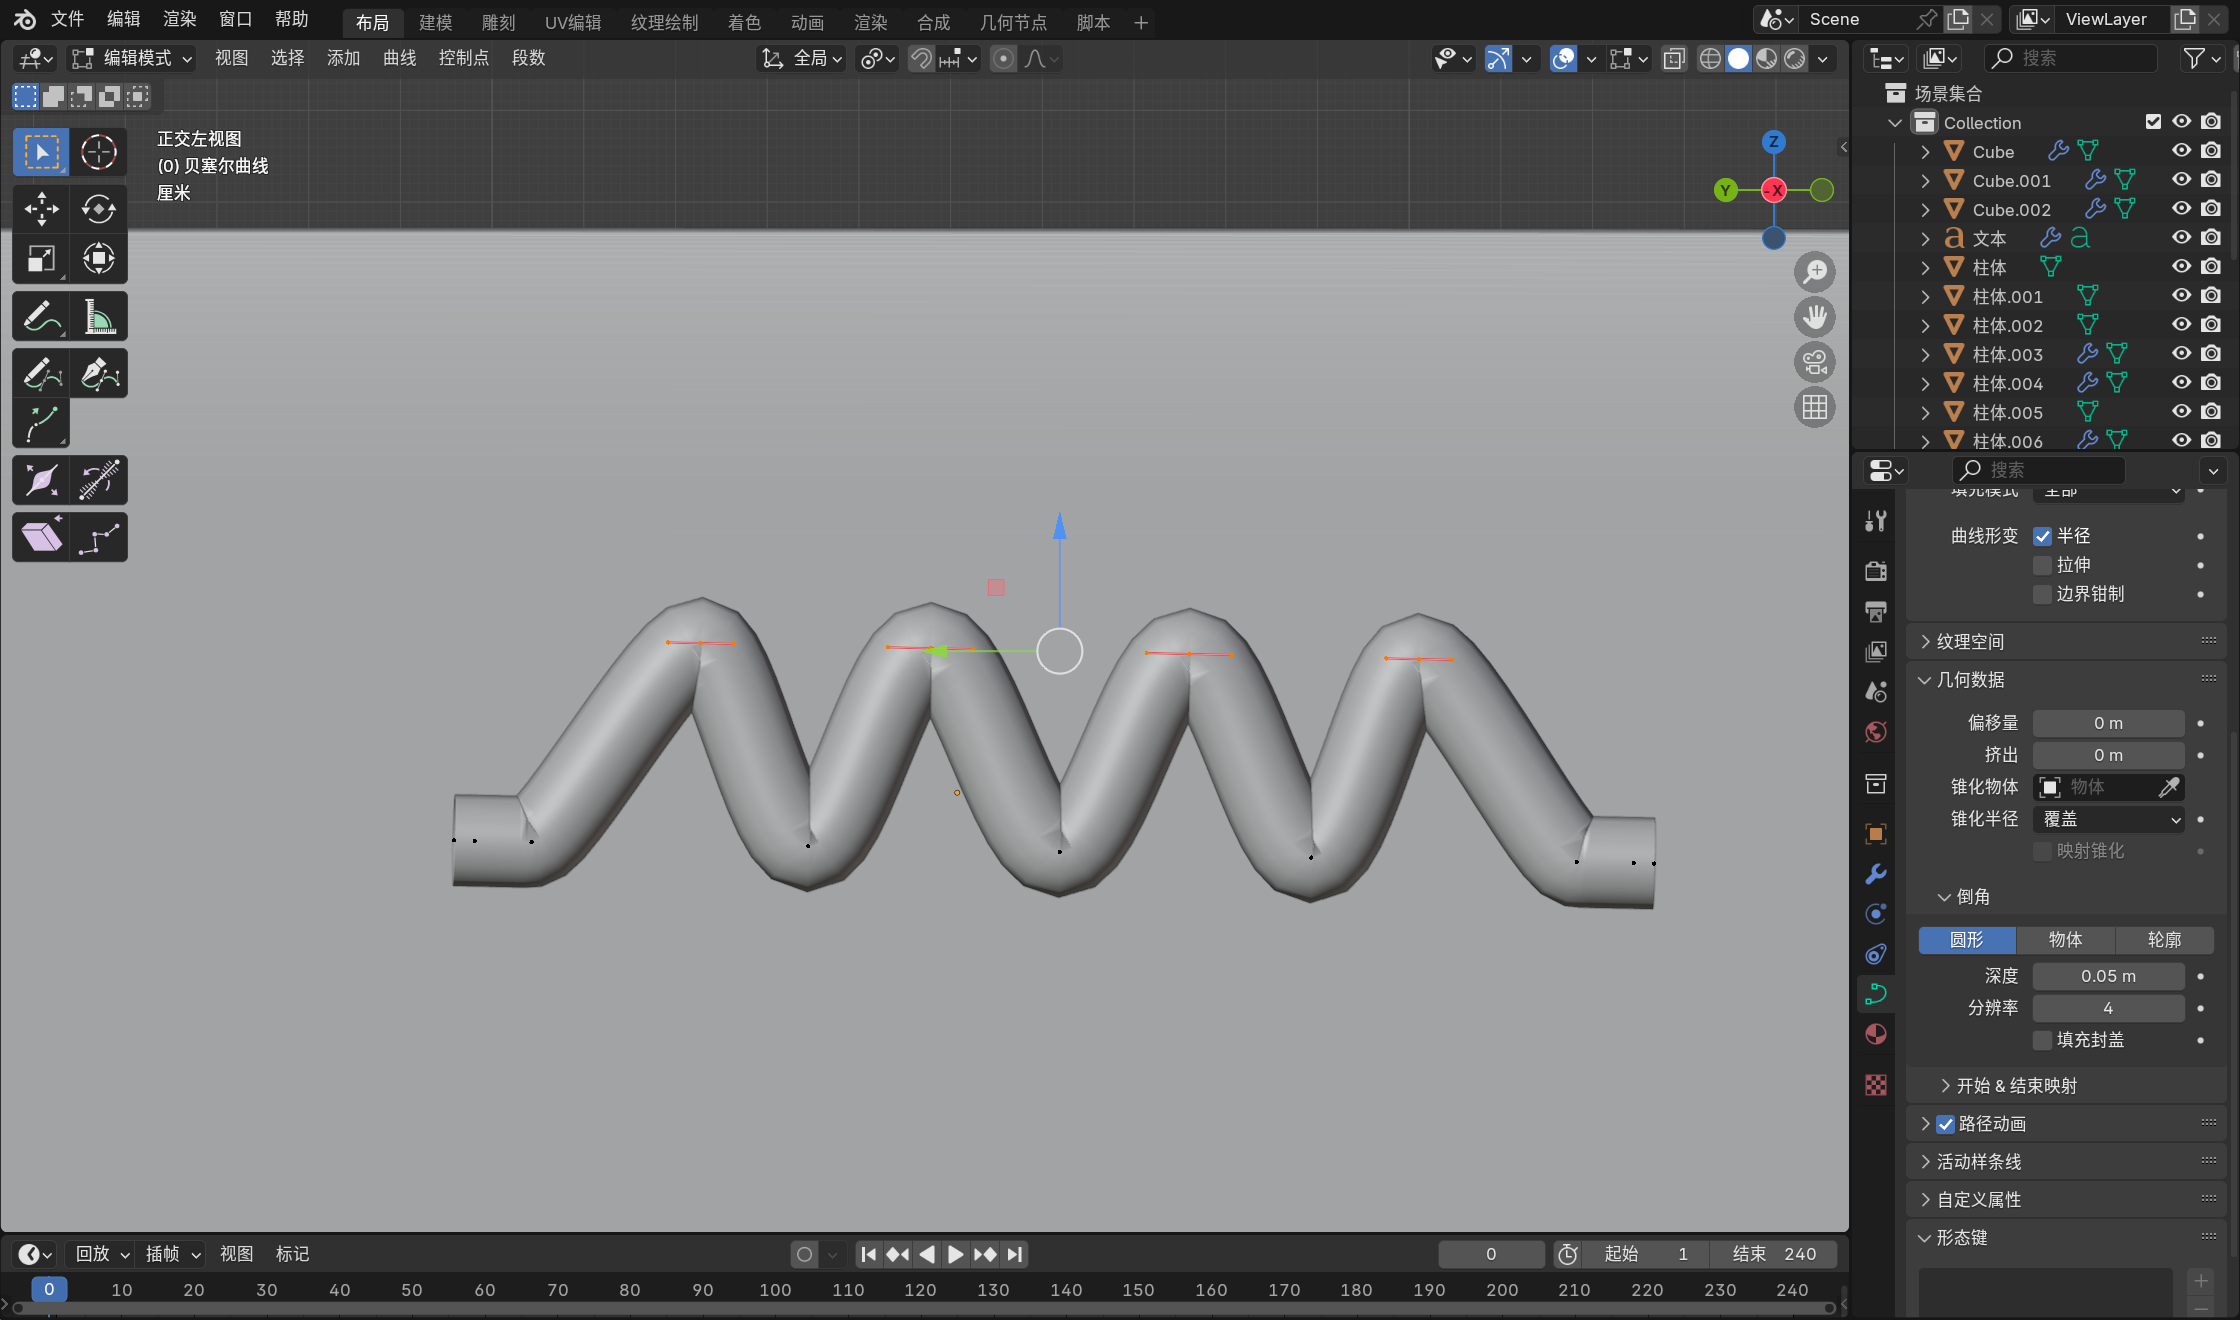Screen dimensions: 2240x1320
Task: Activate the Measure tool
Action: pos(99,317)
